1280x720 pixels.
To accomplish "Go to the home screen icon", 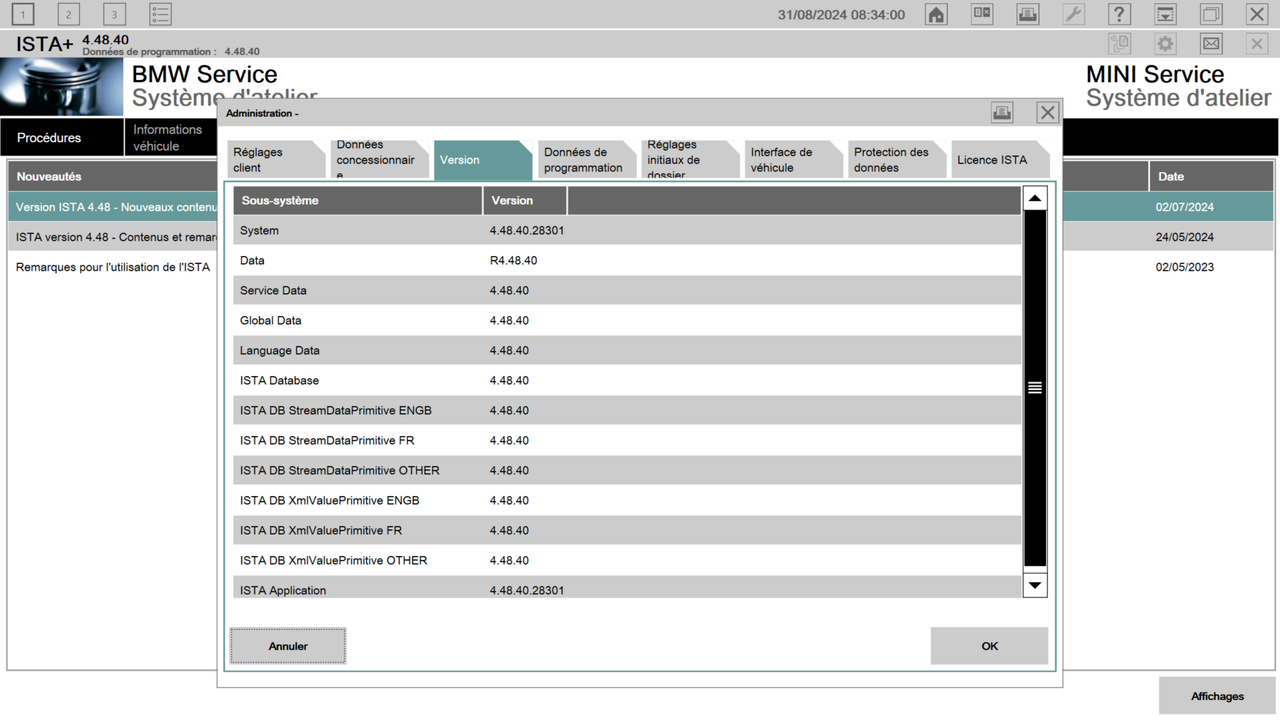I will coord(936,14).
